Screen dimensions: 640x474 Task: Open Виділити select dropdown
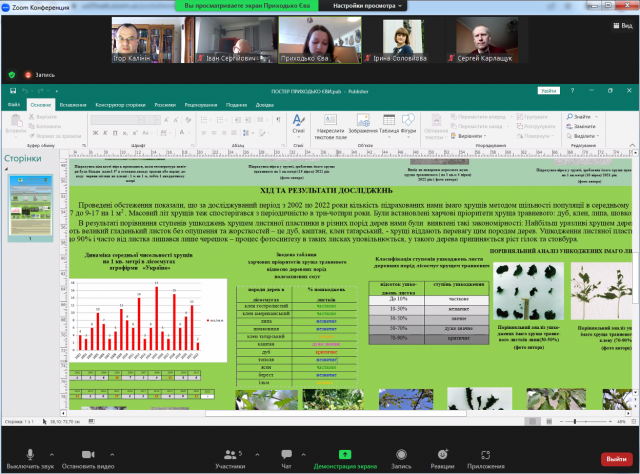[x=583, y=136]
